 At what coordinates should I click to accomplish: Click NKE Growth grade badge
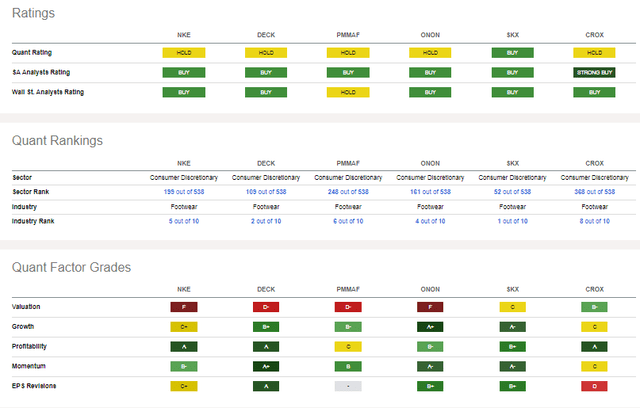coord(184,327)
